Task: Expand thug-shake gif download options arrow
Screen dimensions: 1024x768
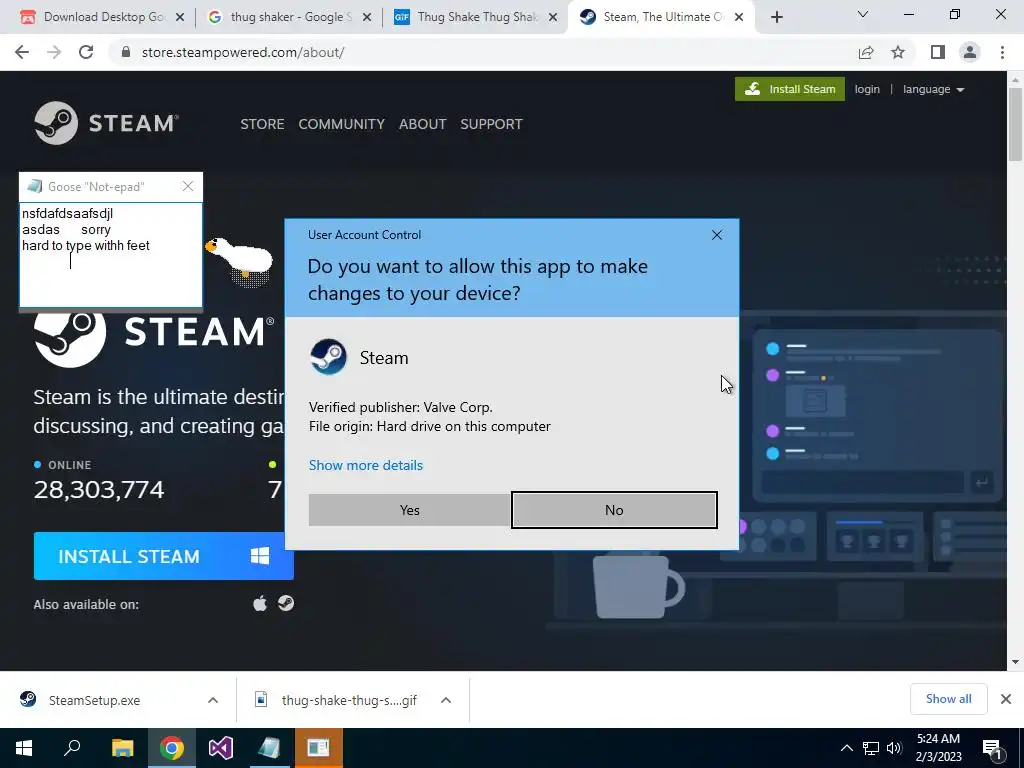Action: [x=446, y=700]
